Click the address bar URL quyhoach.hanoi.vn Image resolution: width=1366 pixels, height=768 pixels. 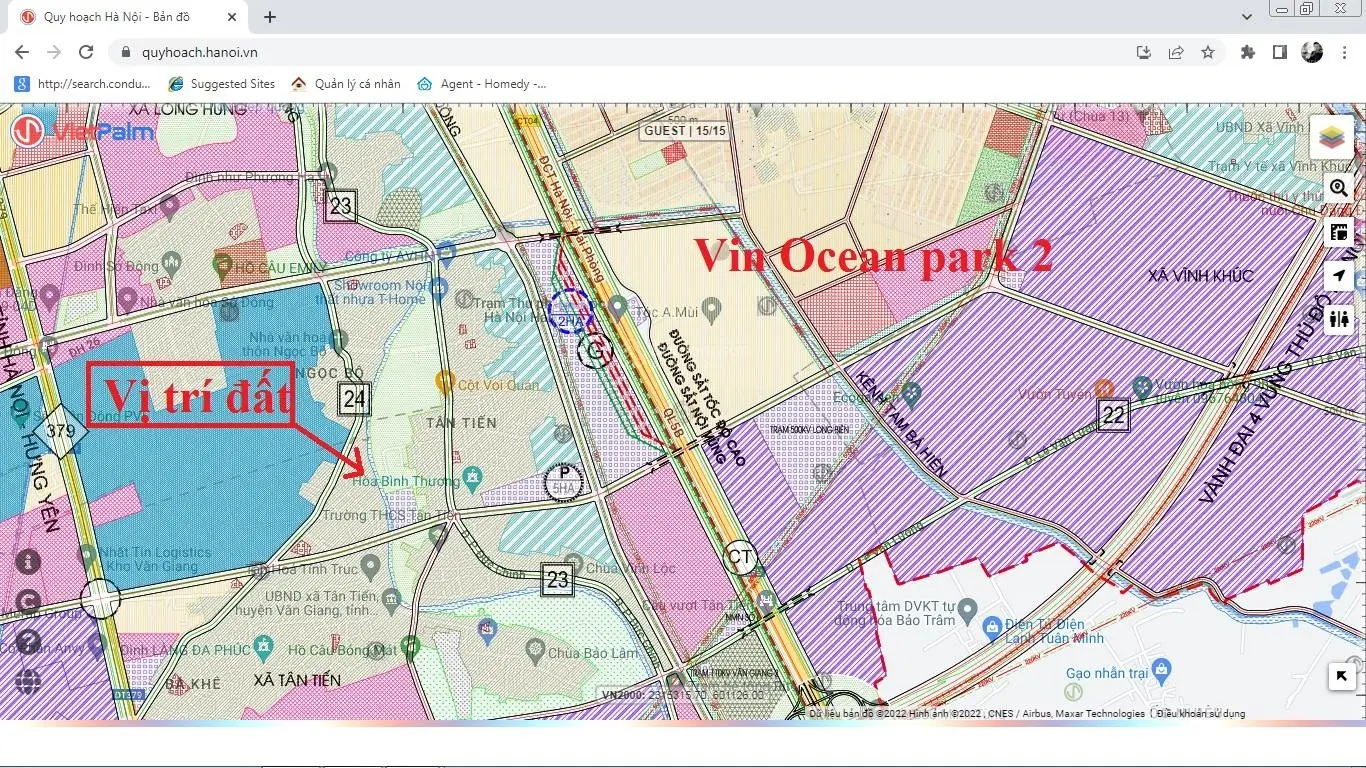199,52
